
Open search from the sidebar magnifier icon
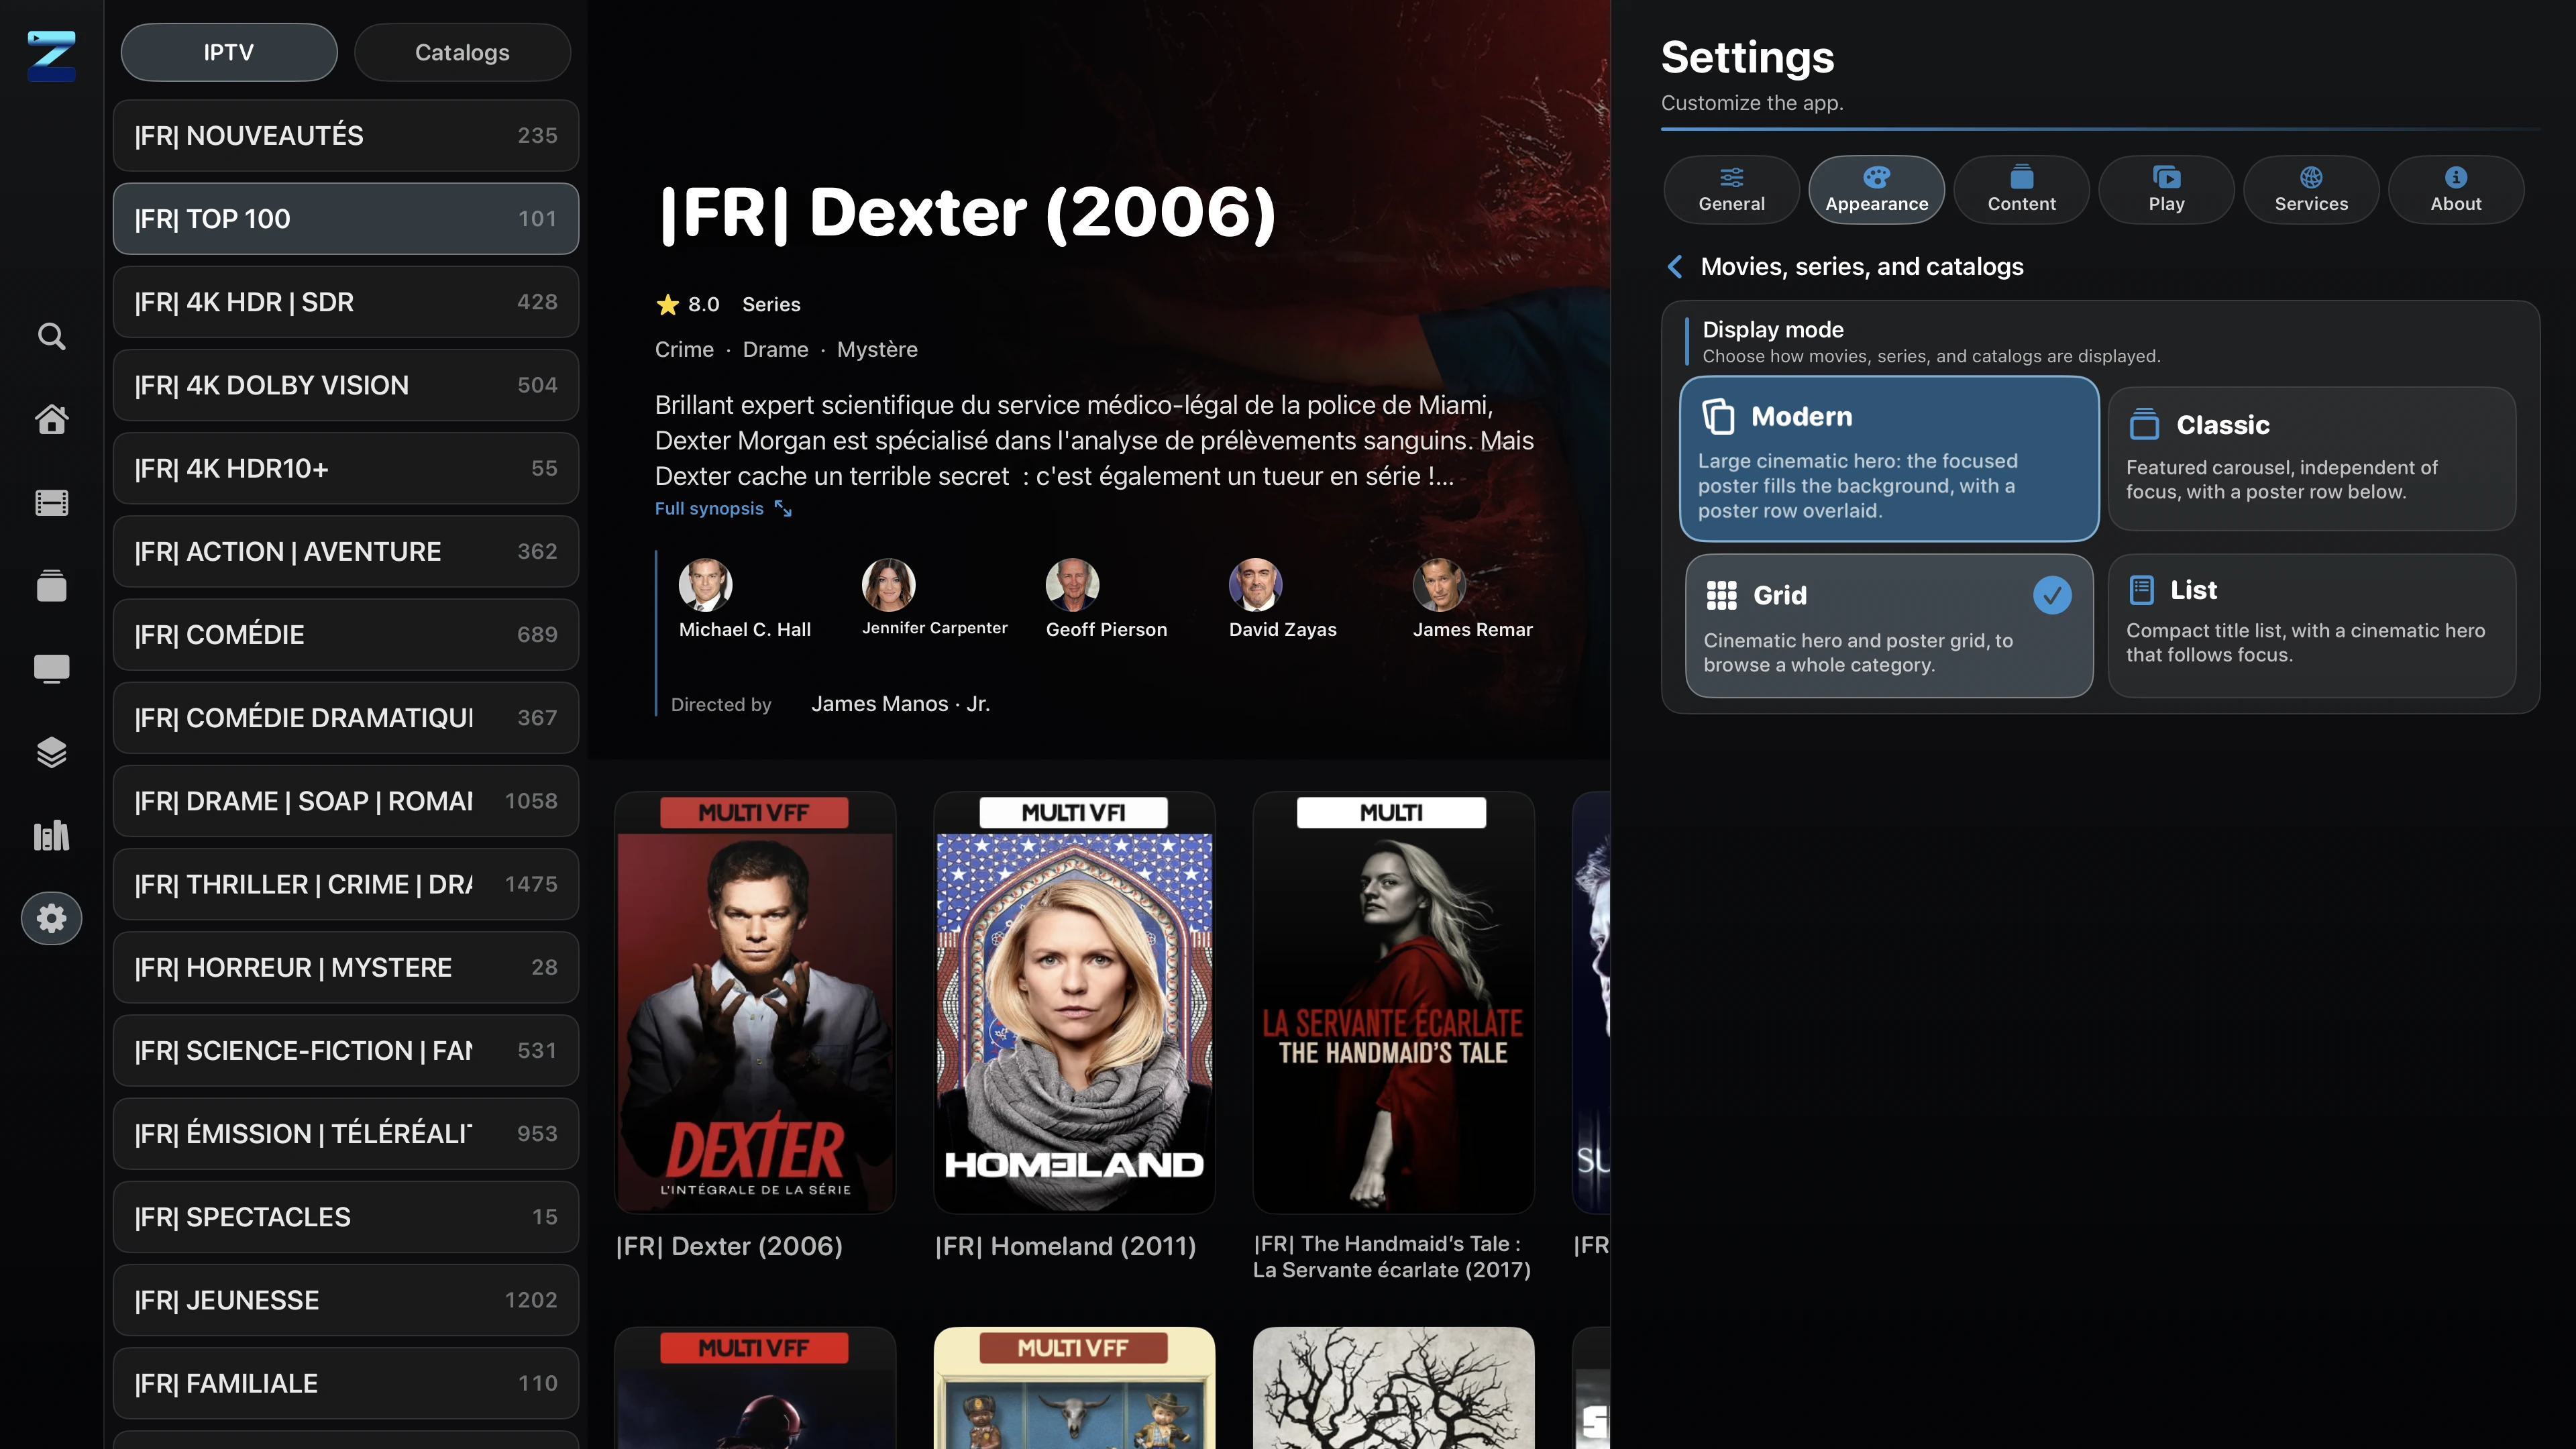click(x=51, y=336)
